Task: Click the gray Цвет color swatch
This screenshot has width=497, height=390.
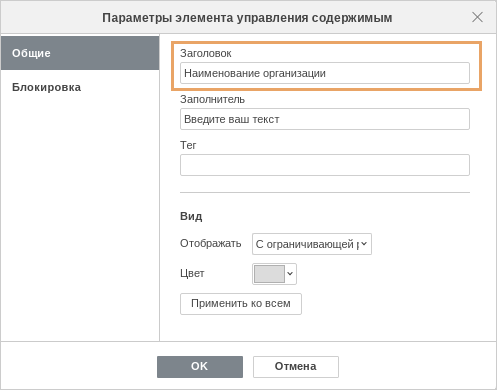Action: (x=269, y=274)
